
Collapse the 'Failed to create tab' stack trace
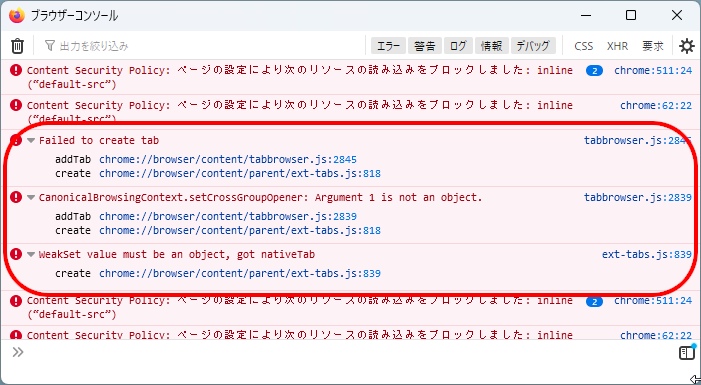click(31, 141)
